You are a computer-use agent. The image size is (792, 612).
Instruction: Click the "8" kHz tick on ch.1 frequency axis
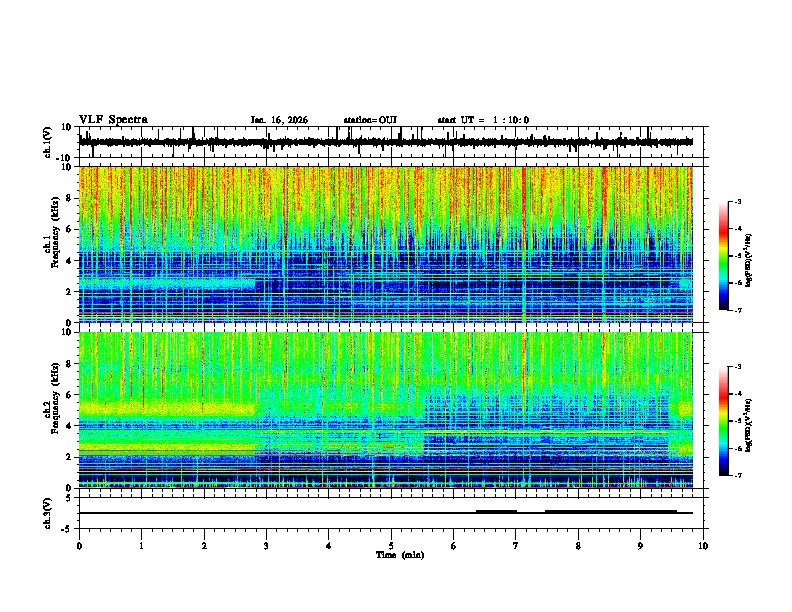point(70,198)
